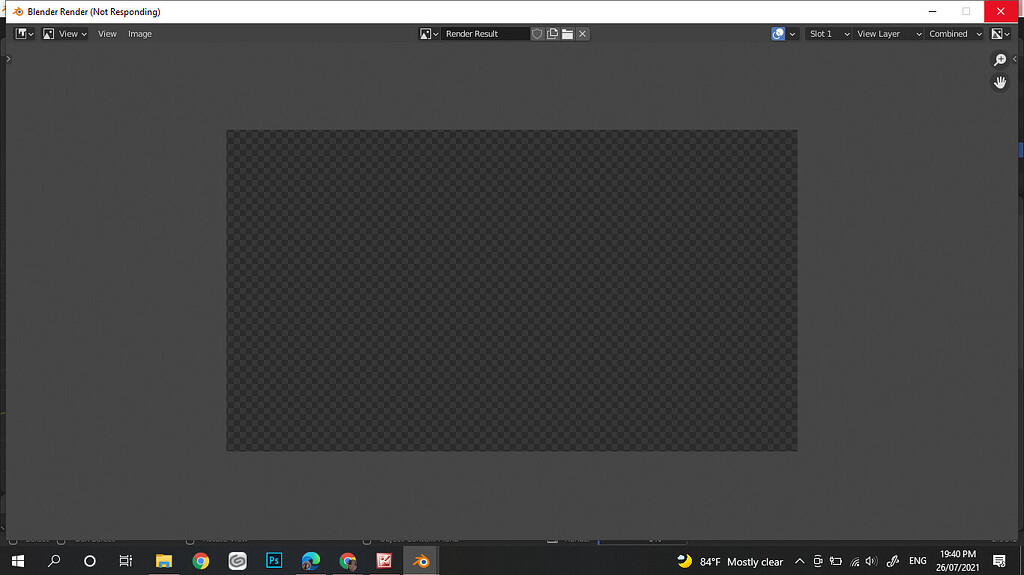The image size is (1024, 575).
Task: Click the rendered image preview area
Action: 512,290
